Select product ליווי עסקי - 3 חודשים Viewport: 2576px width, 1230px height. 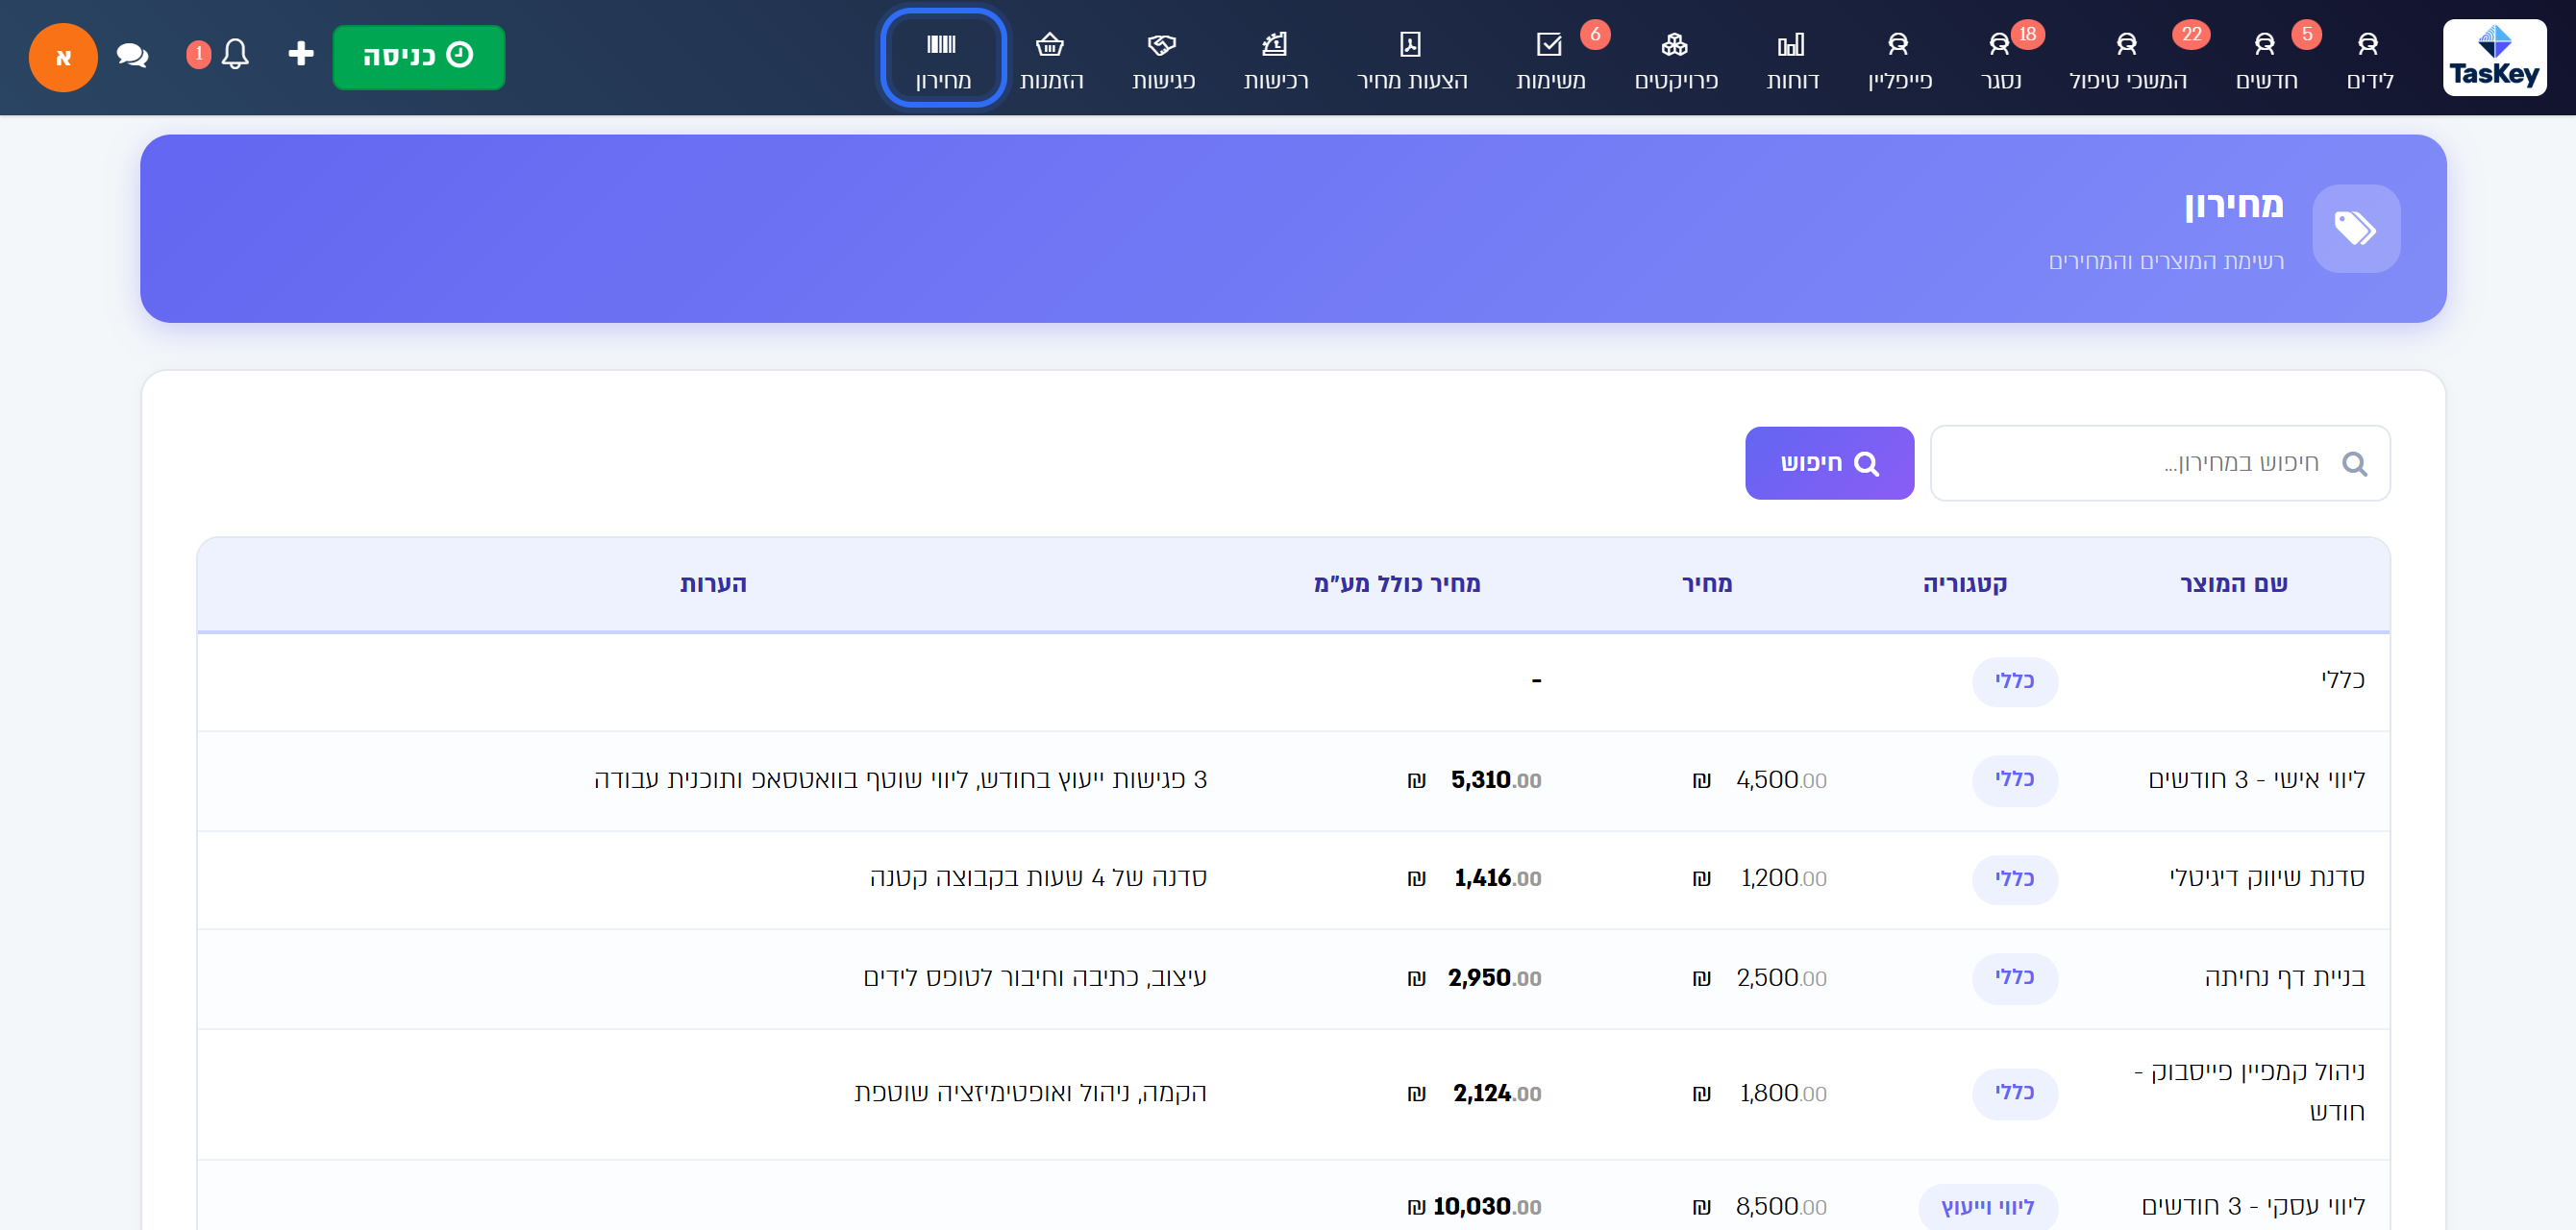pyautogui.click(x=2253, y=1206)
